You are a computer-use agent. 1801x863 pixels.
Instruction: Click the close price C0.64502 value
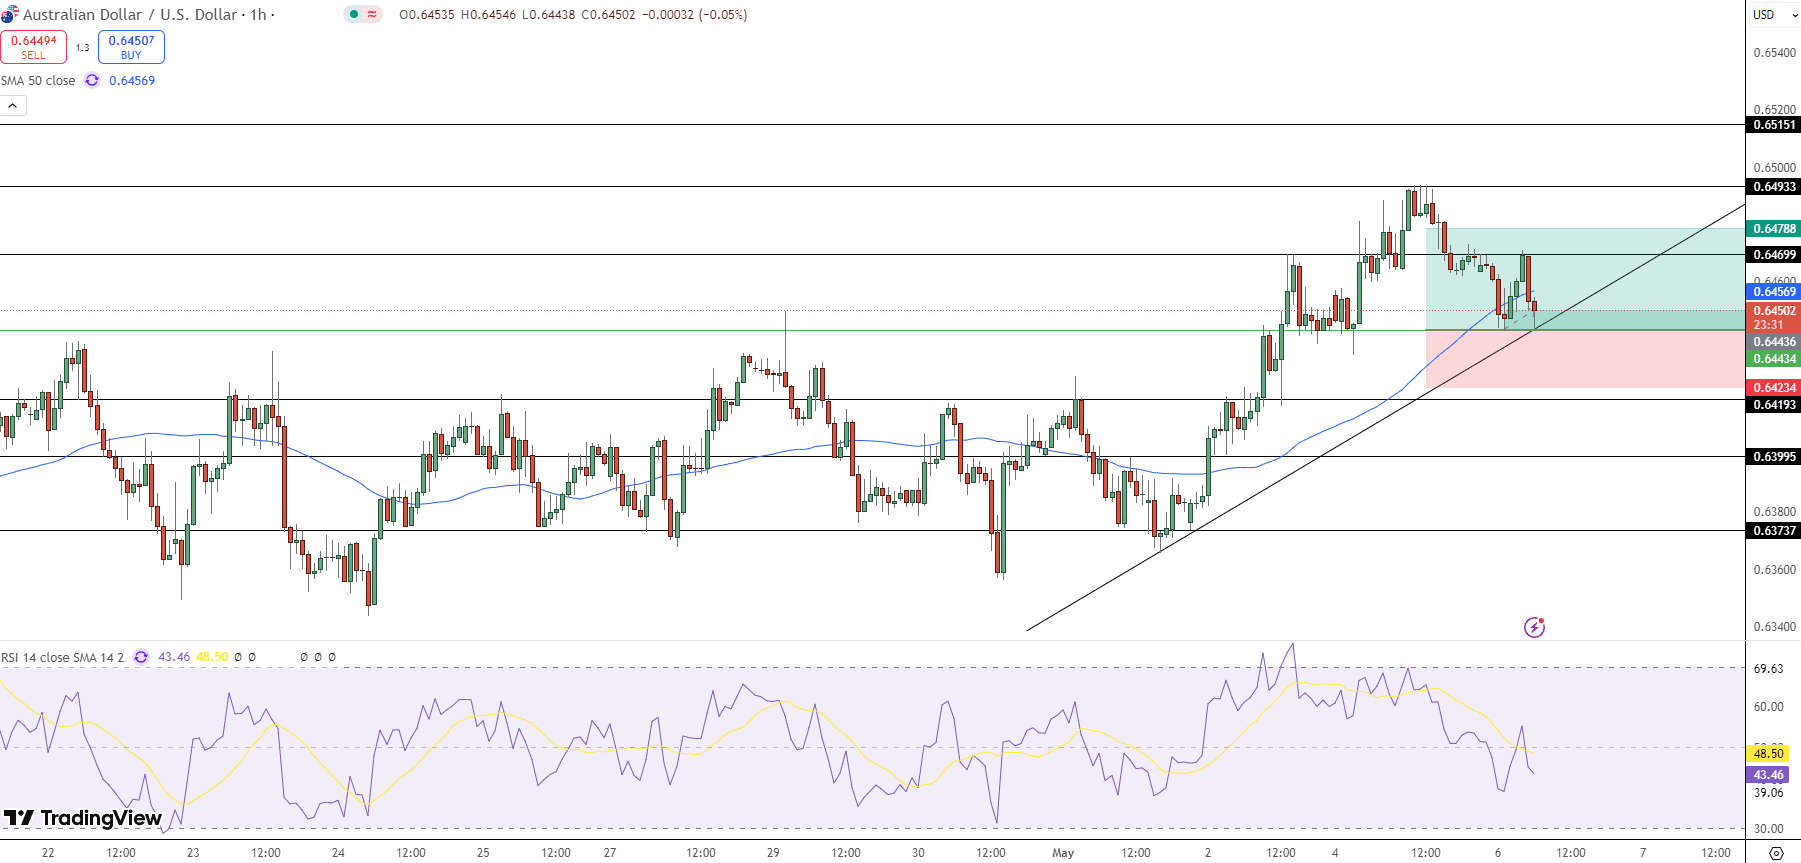(x=608, y=14)
